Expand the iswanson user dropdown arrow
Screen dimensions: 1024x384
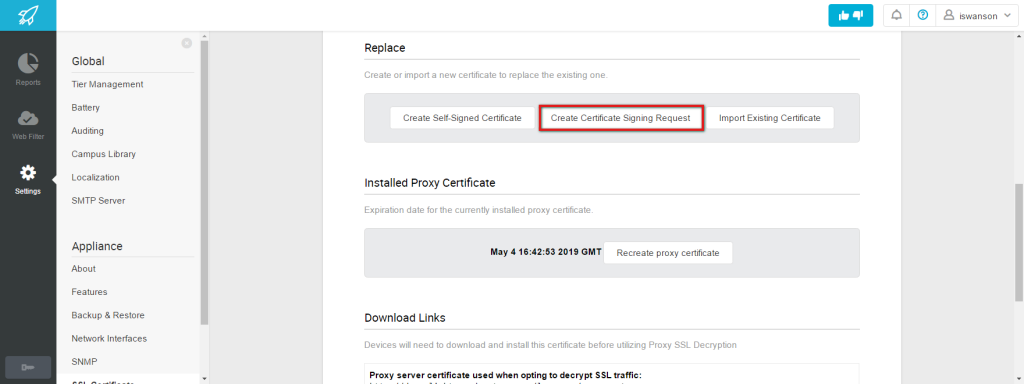click(1007, 16)
